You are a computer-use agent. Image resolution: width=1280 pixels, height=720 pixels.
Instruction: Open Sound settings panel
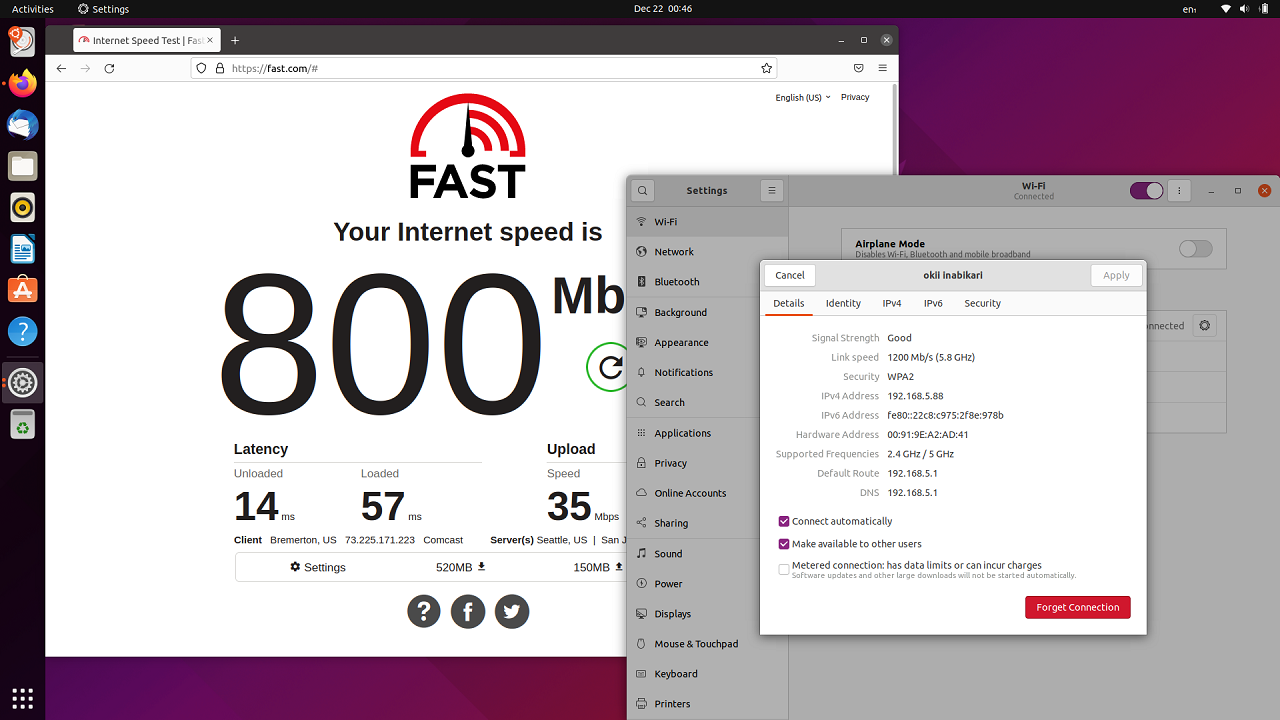(708, 553)
